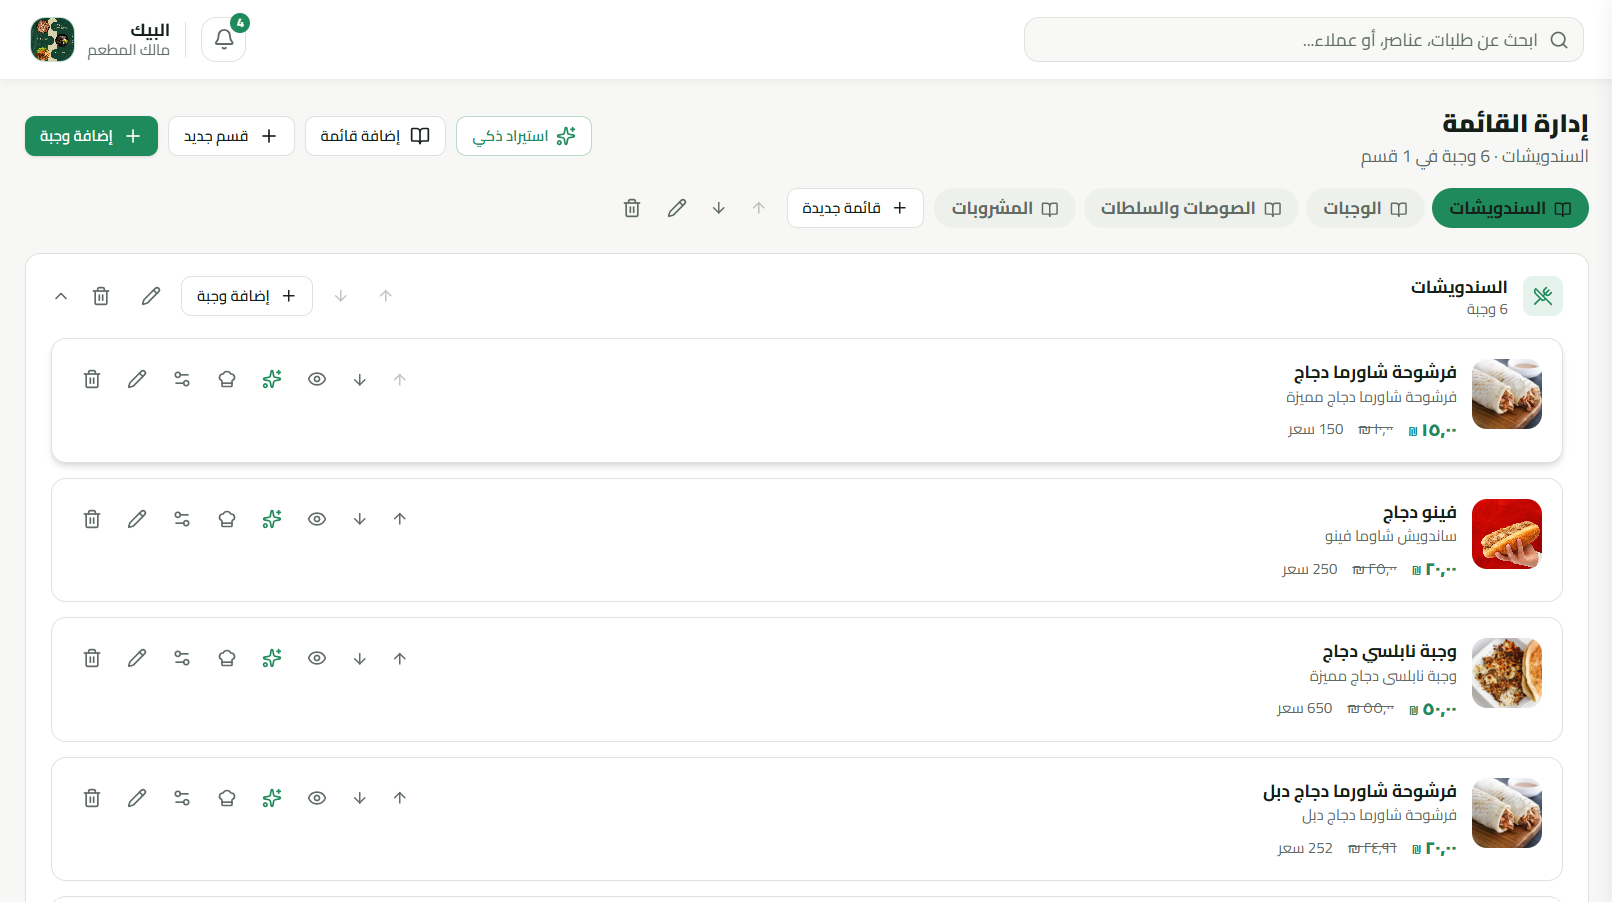Image resolution: width=1612 pixels, height=902 pixels.
Task: Click the قسم جديد button
Action: [x=231, y=136]
